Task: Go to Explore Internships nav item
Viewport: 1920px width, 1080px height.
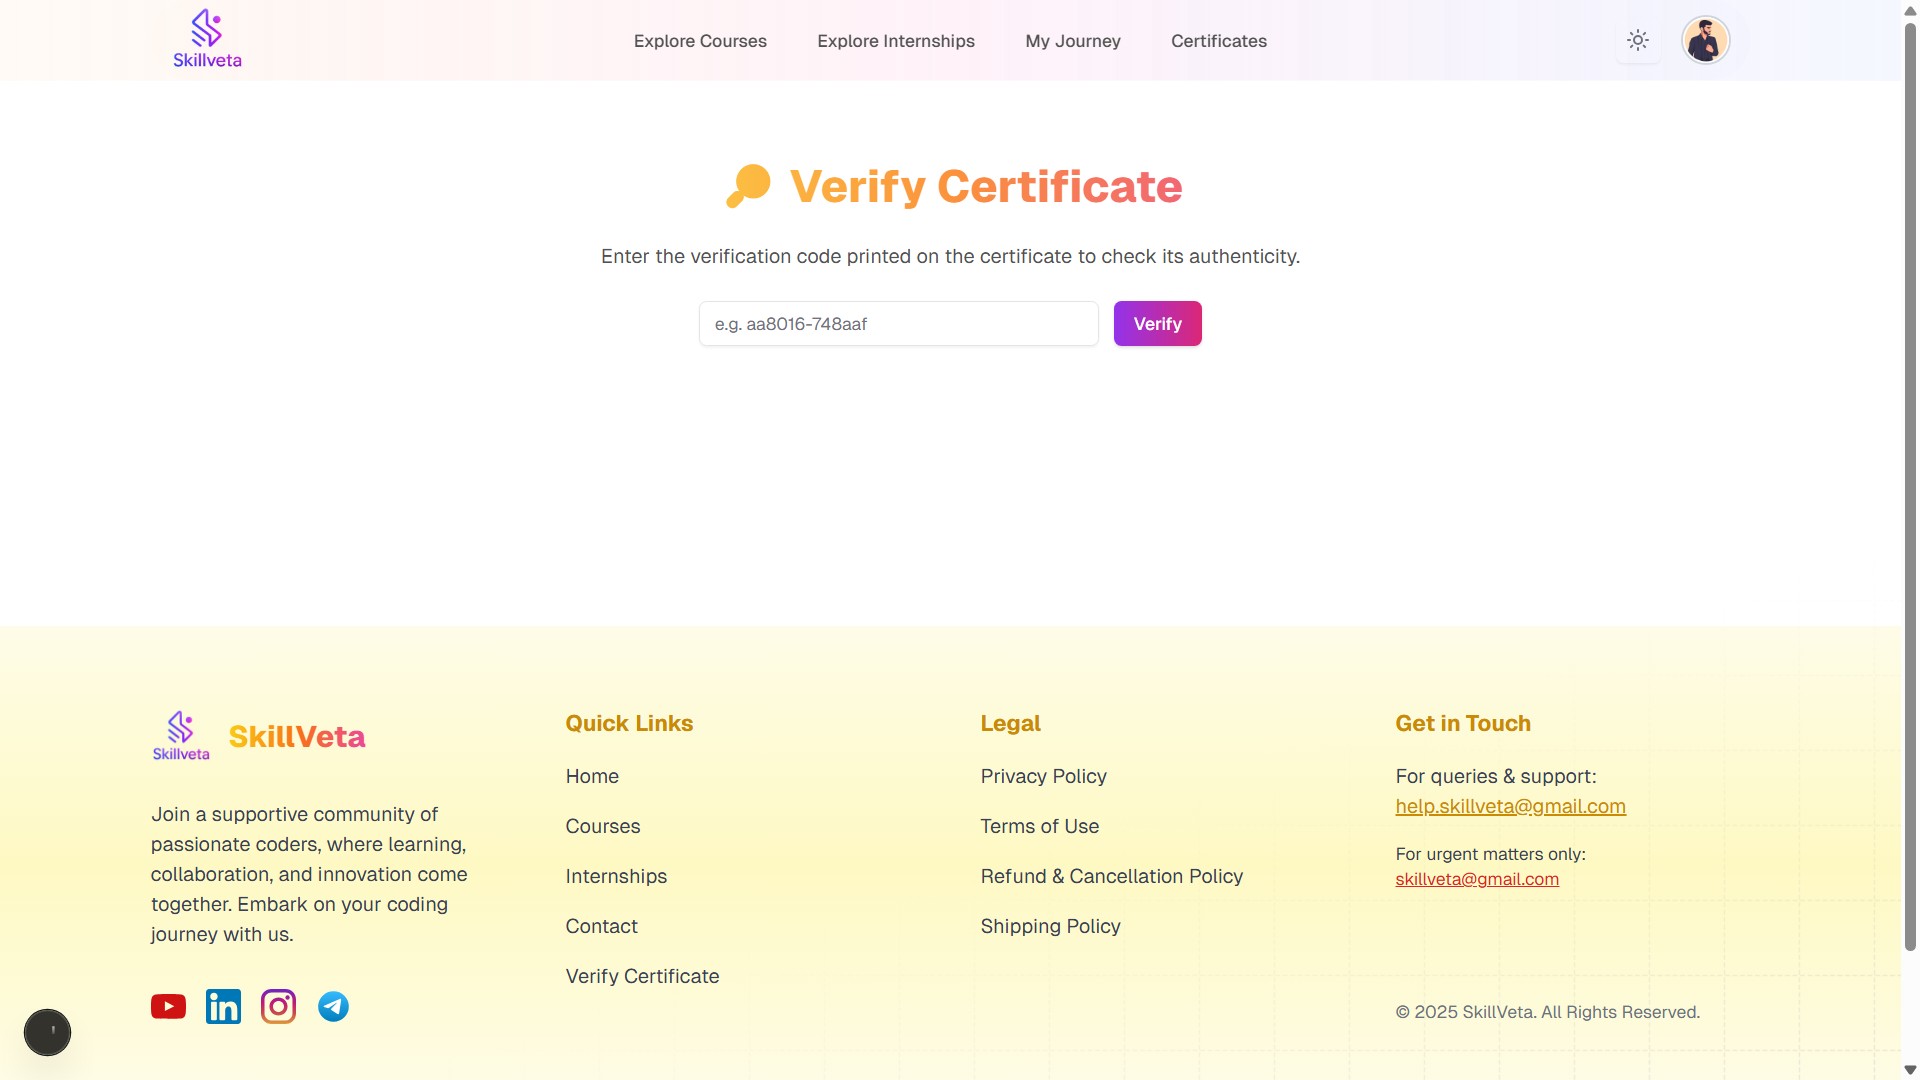Action: [x=896, y=41]
